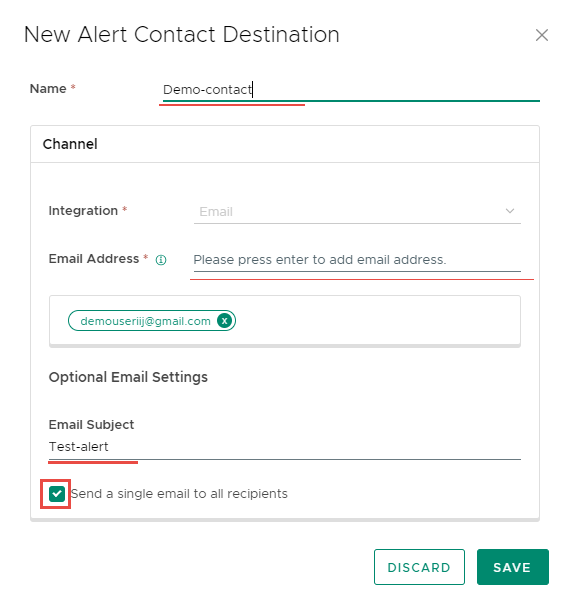Image resolution: width=568 pixels, height=605 pixels.
Task: Click the info icon beside Email Address
Action: 161,260
